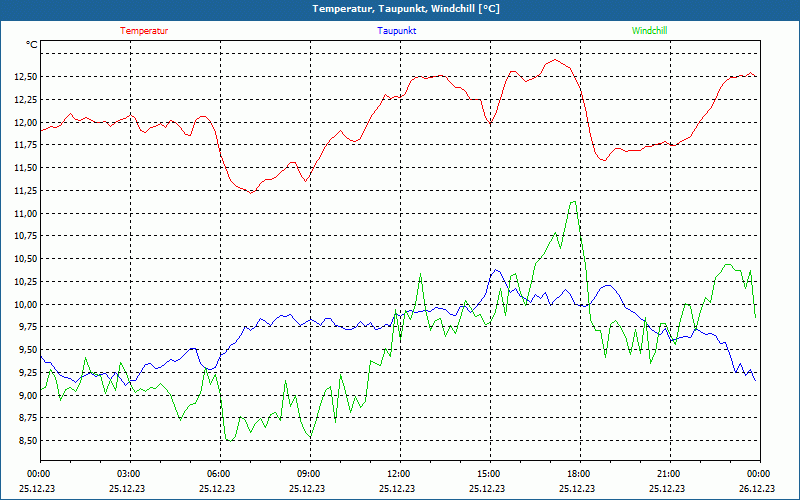This screenshot has width=800, height=500.
Task: Click the green Windchill legend label
Action: (x=649, y=31)
